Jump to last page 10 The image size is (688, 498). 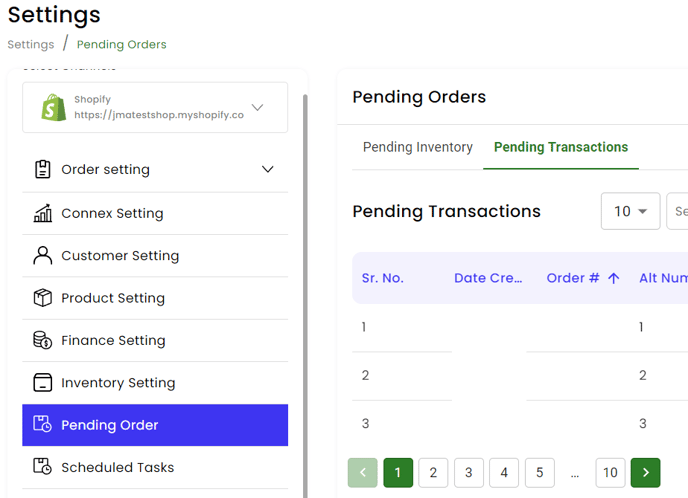coord(610,473)
